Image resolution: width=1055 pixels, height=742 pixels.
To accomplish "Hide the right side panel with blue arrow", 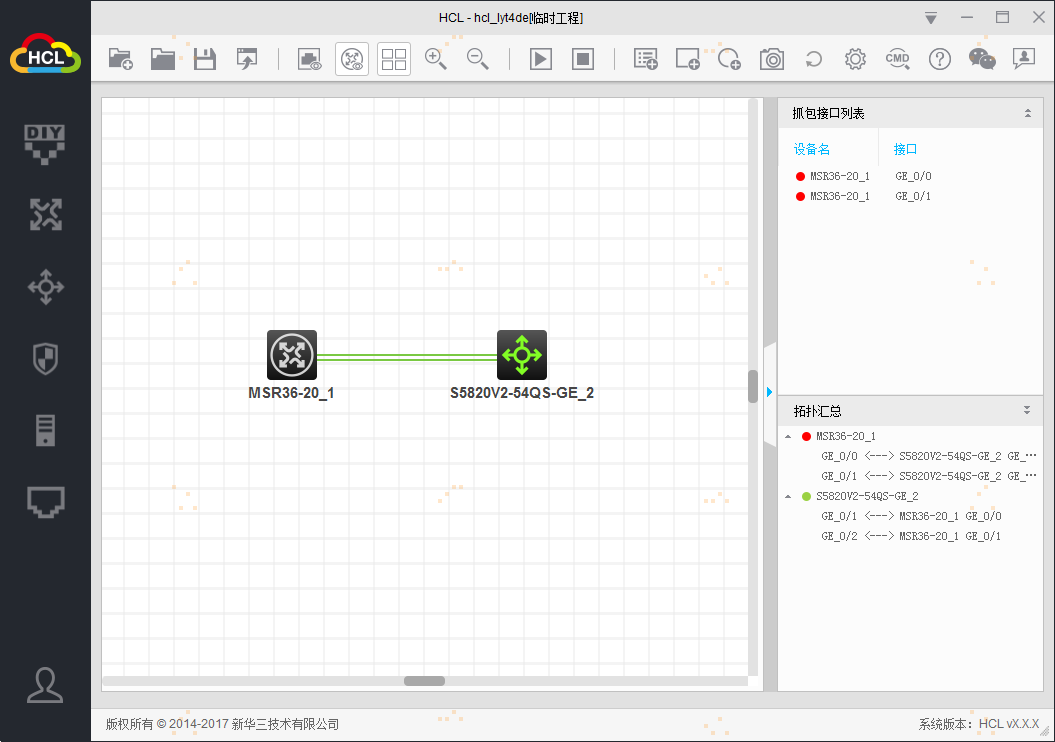I will coord(769,392).
